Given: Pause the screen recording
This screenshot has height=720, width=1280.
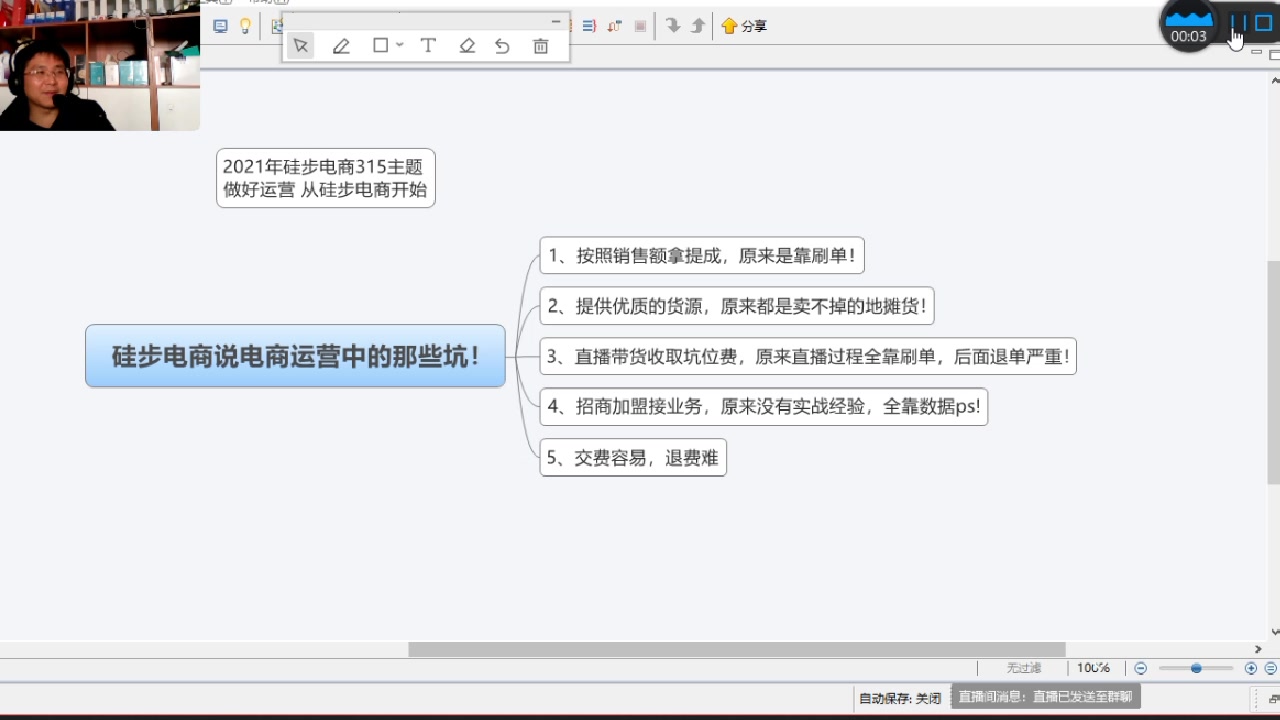Looking at the screenshot, I should 1239,23.
